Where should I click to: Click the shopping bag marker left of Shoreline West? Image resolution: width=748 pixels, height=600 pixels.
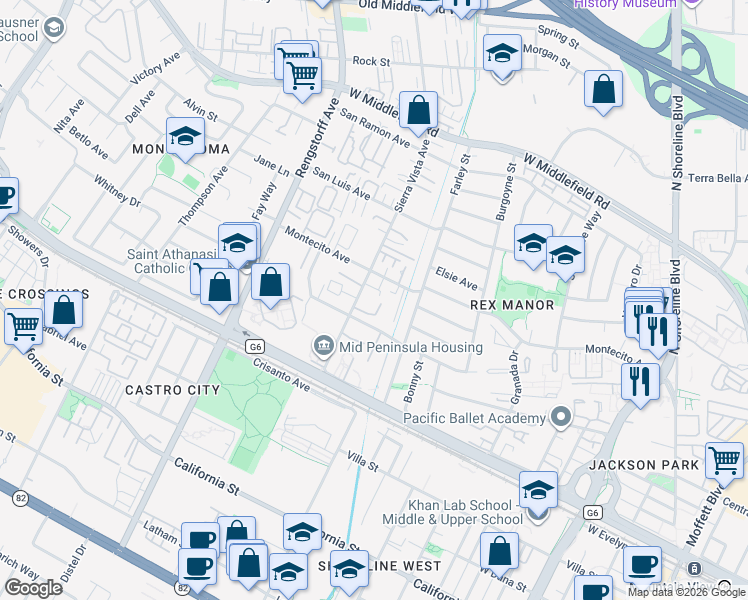click(x=249, y=563)
